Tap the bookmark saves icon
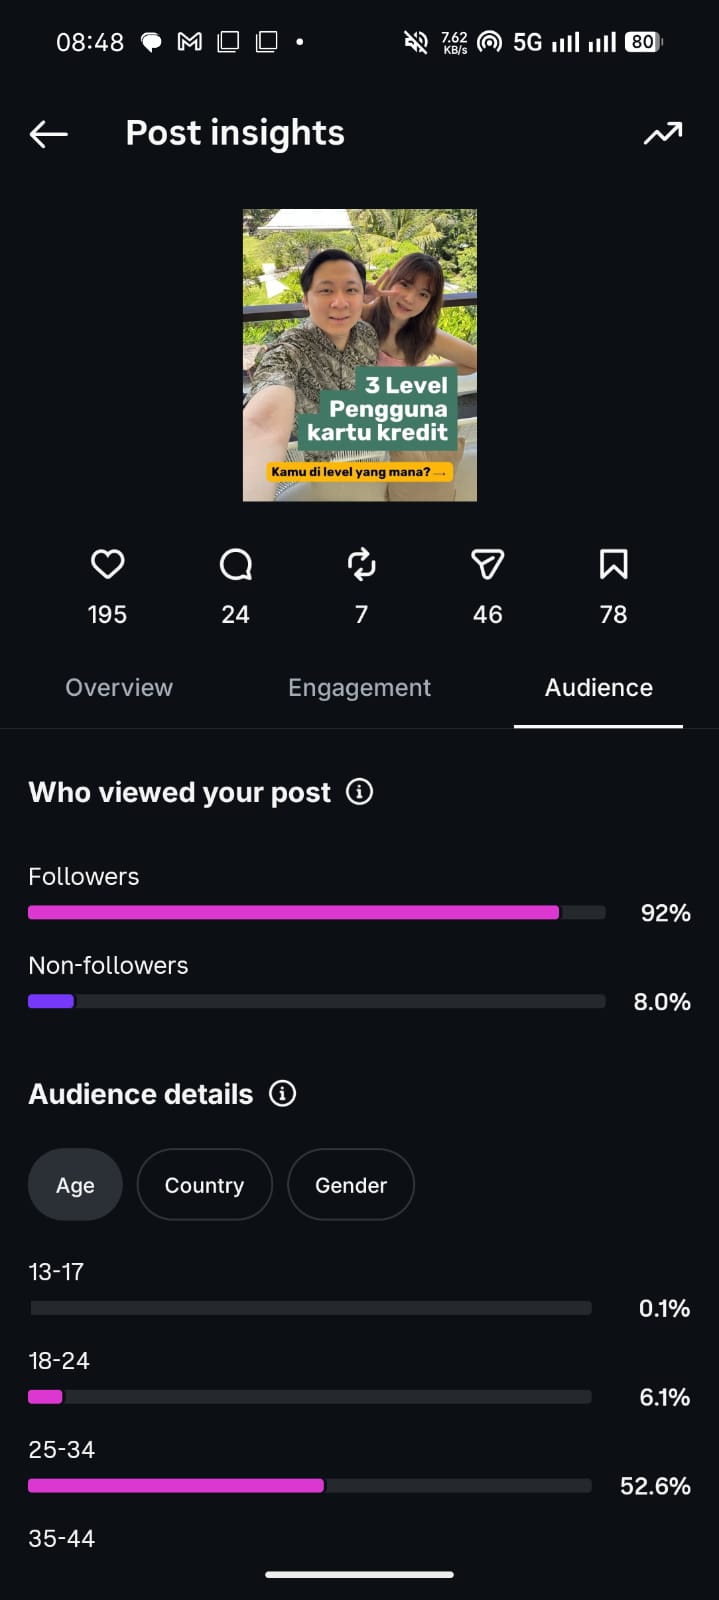The image size is (719, 1600). click(x=613, y=565)
